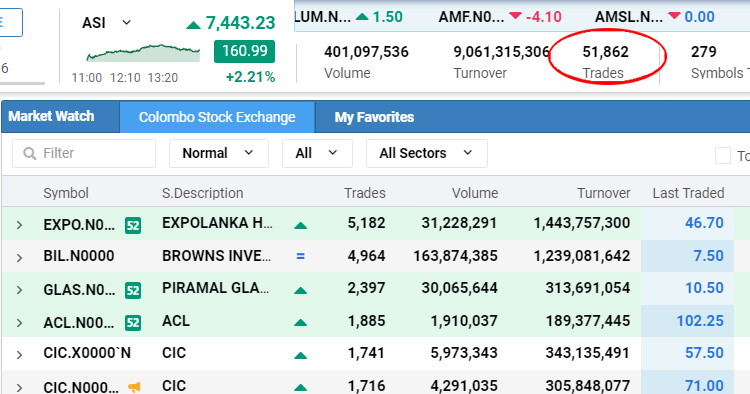Click volume value 163,874,385

[x=455, y=256]
